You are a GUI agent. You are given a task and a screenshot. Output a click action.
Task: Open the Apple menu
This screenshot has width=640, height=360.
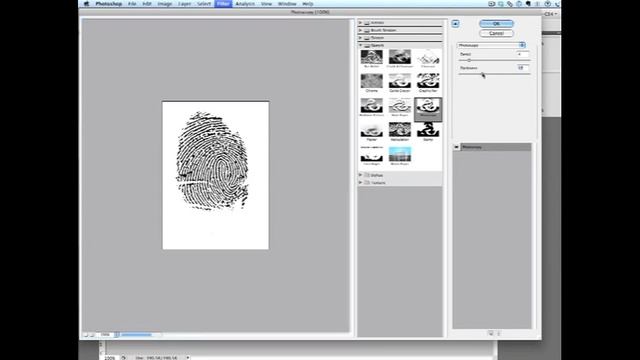(86, 4)
